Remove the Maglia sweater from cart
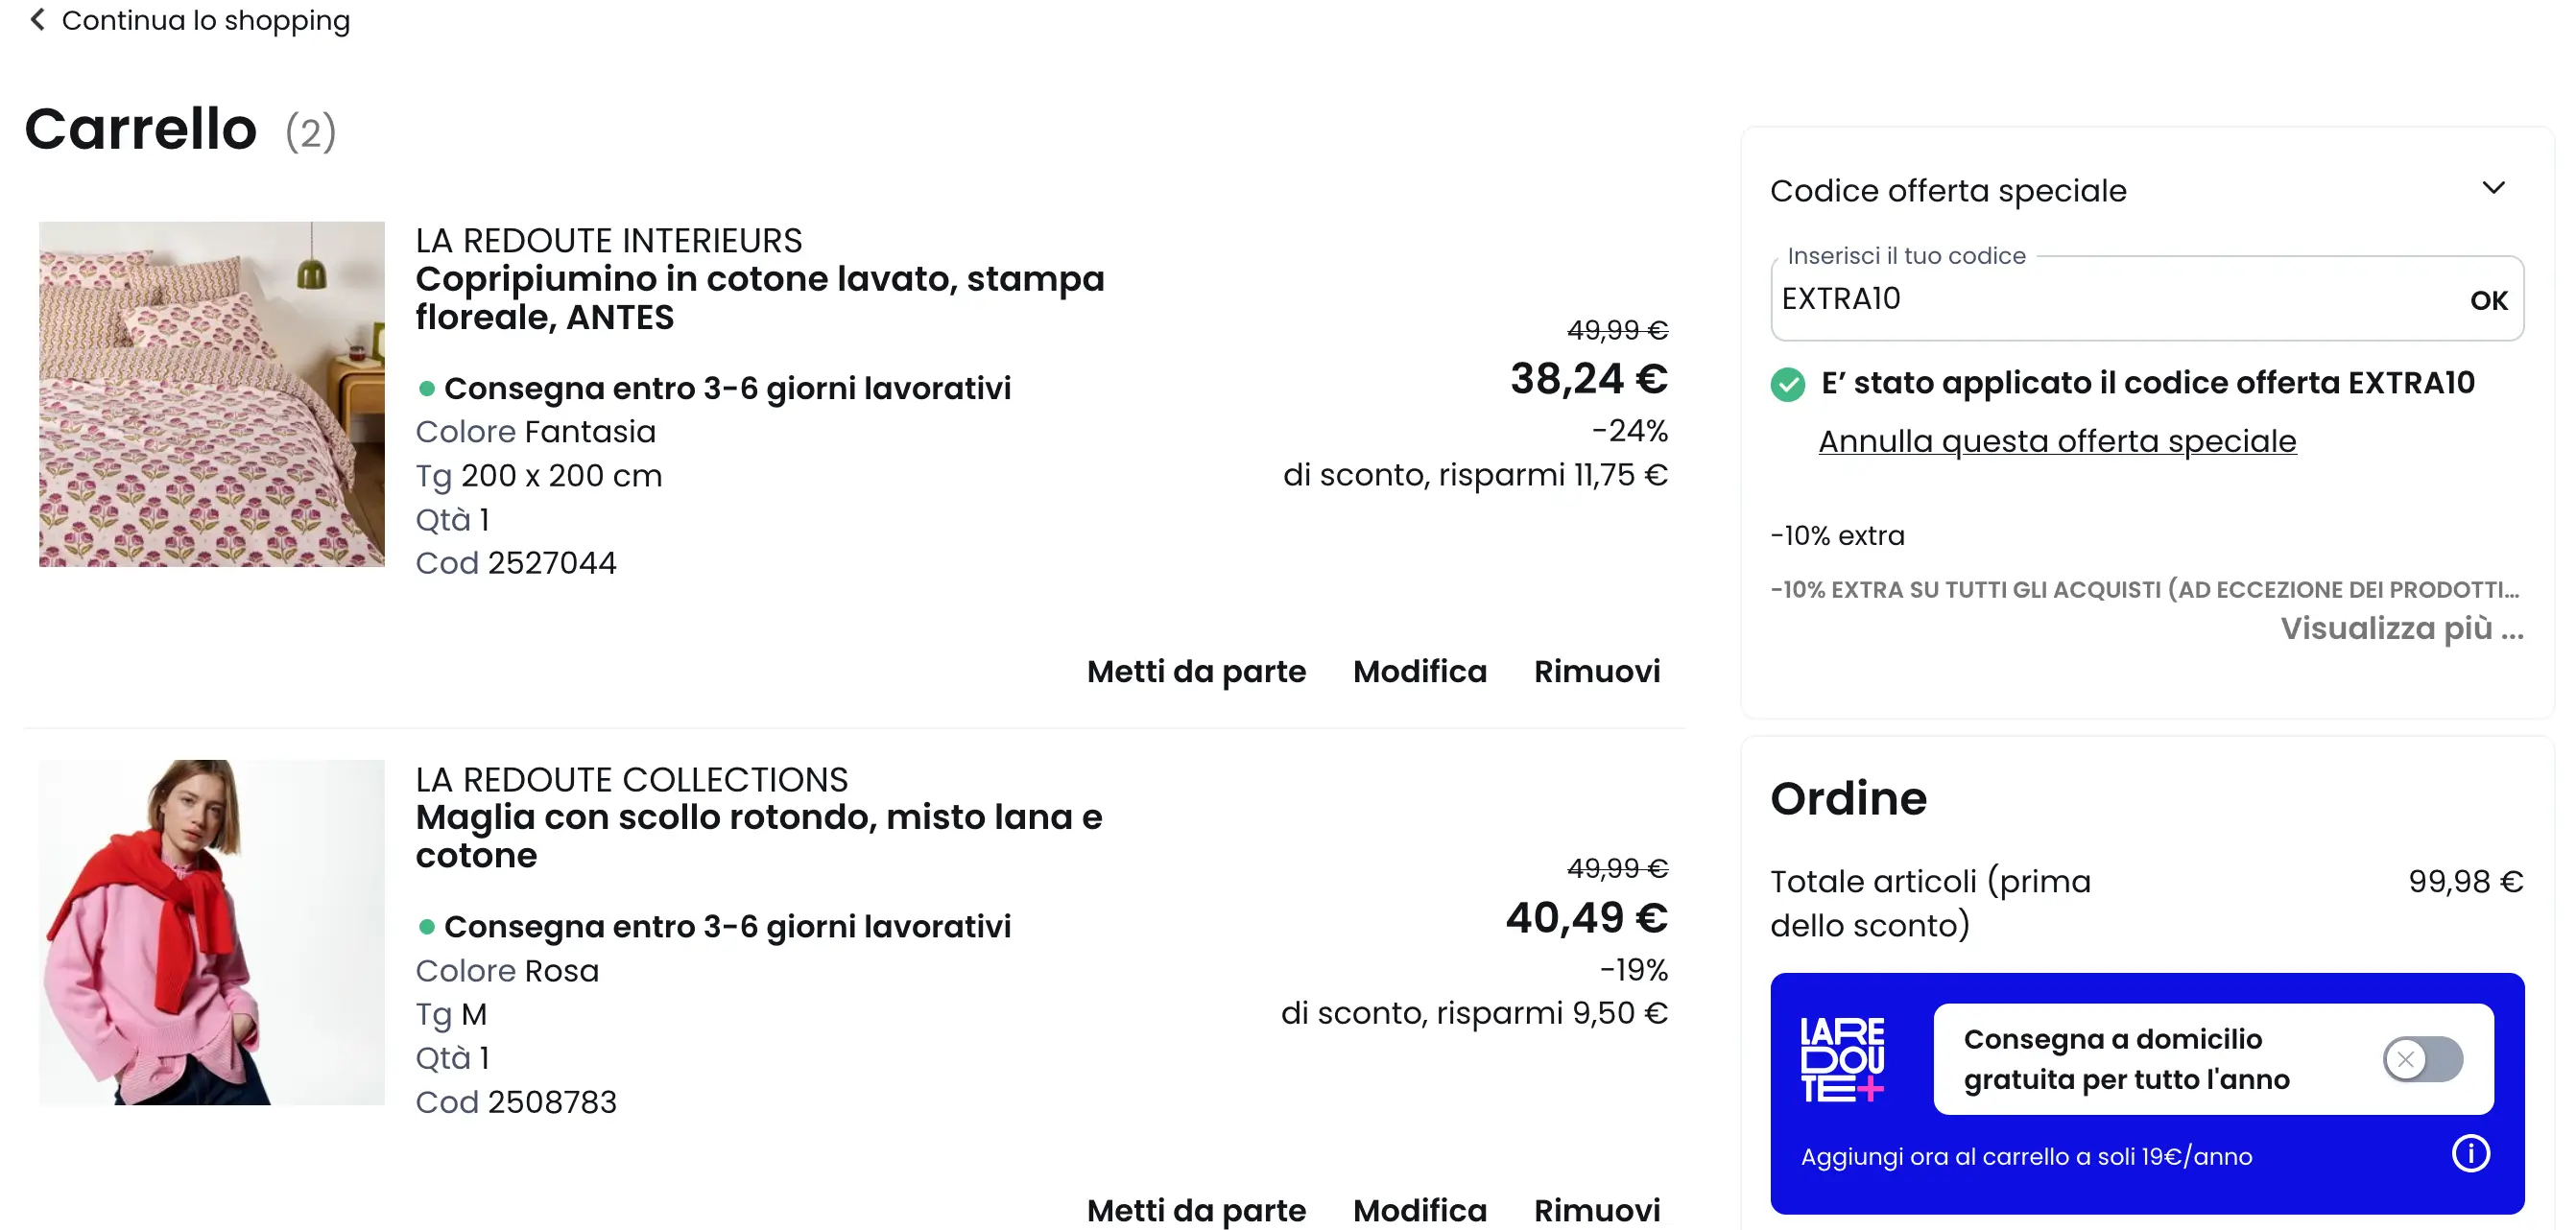Image resolution: width=2576 pixels, height=1230 pixels. pyautogui.click(x=1597, y=1210)
